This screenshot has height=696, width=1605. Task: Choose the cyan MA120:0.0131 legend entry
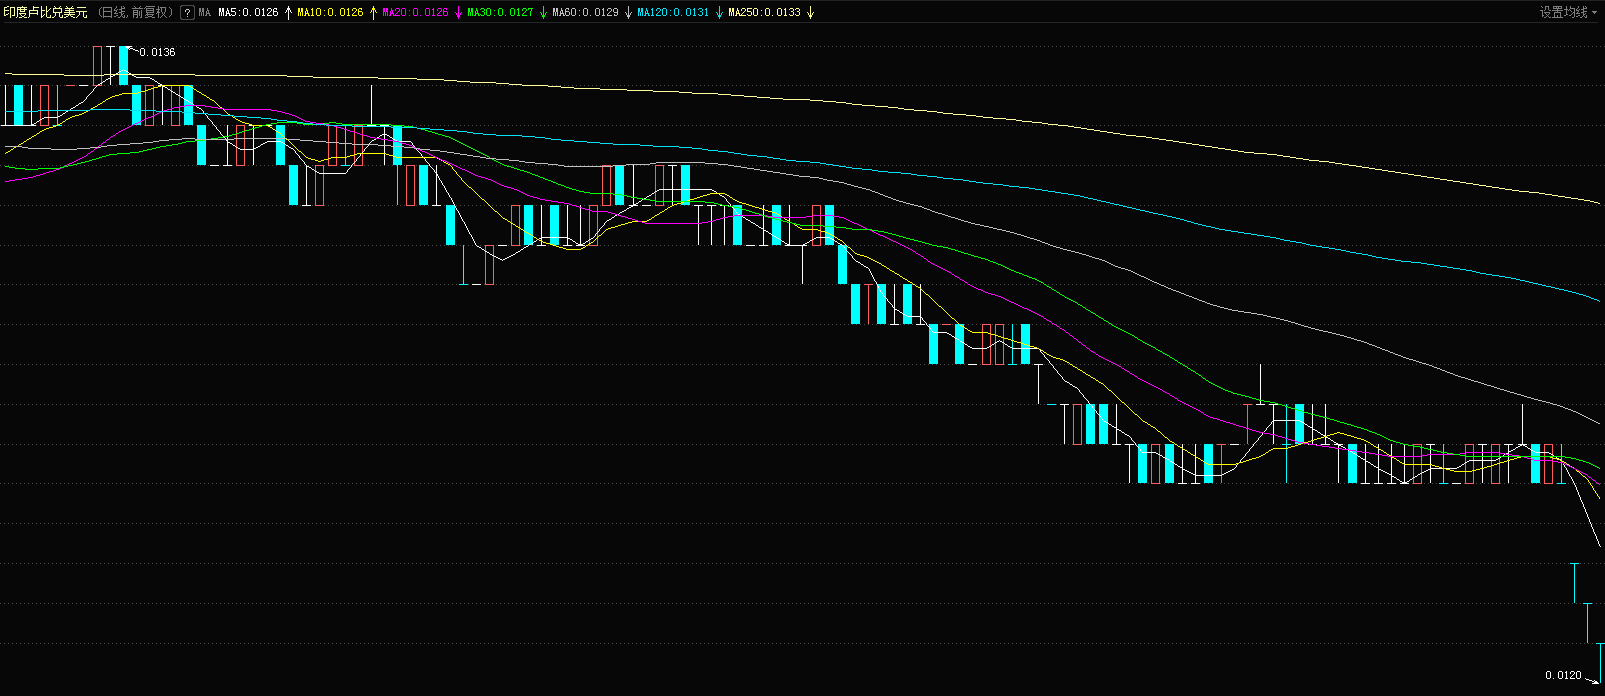pyautogui.click(x=673, y=13)
